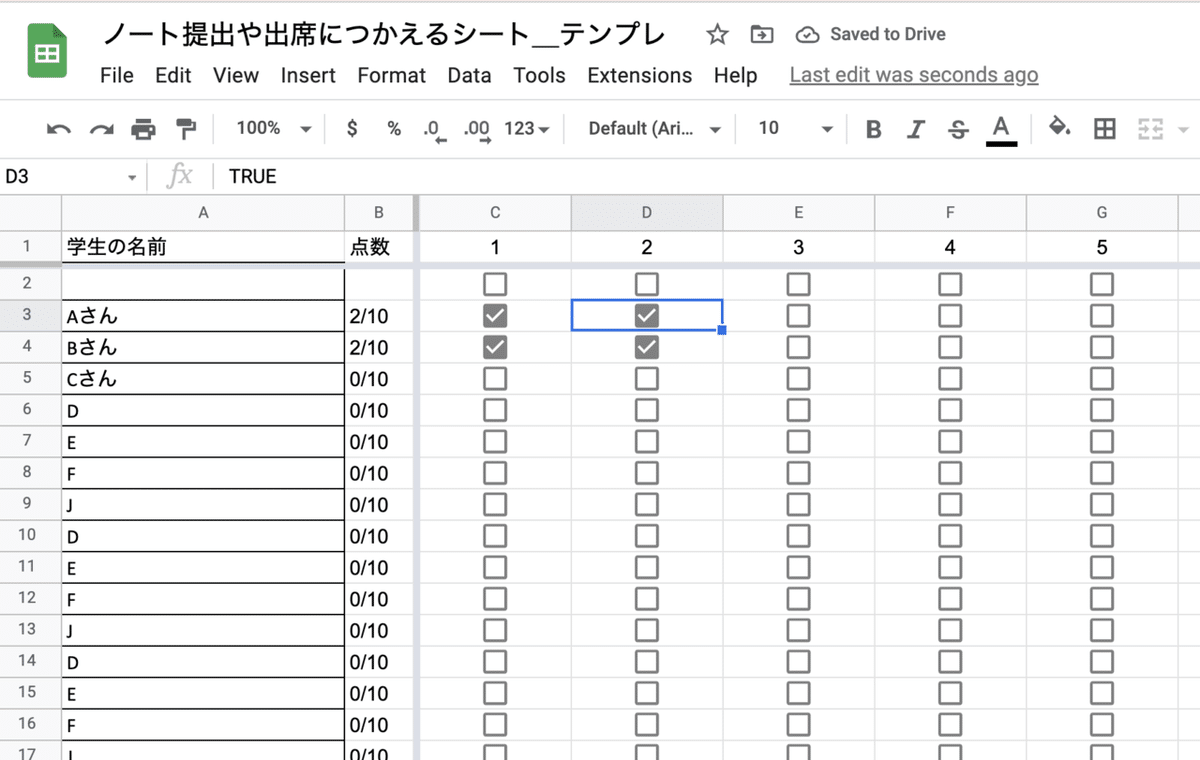Viewport: 1200px width, 760px height.
Task: Check Bさん checkbox in column 5
Action: coord(1102,347)
